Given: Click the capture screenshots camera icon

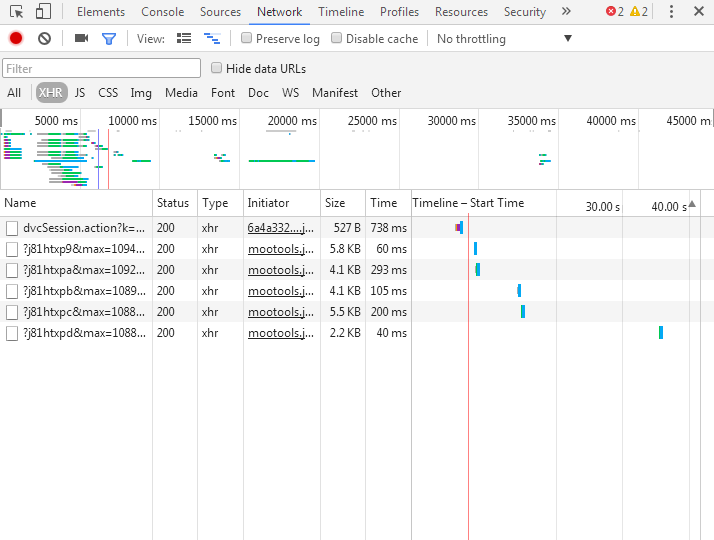Looking at the screenshot, I should coord(82,38).
